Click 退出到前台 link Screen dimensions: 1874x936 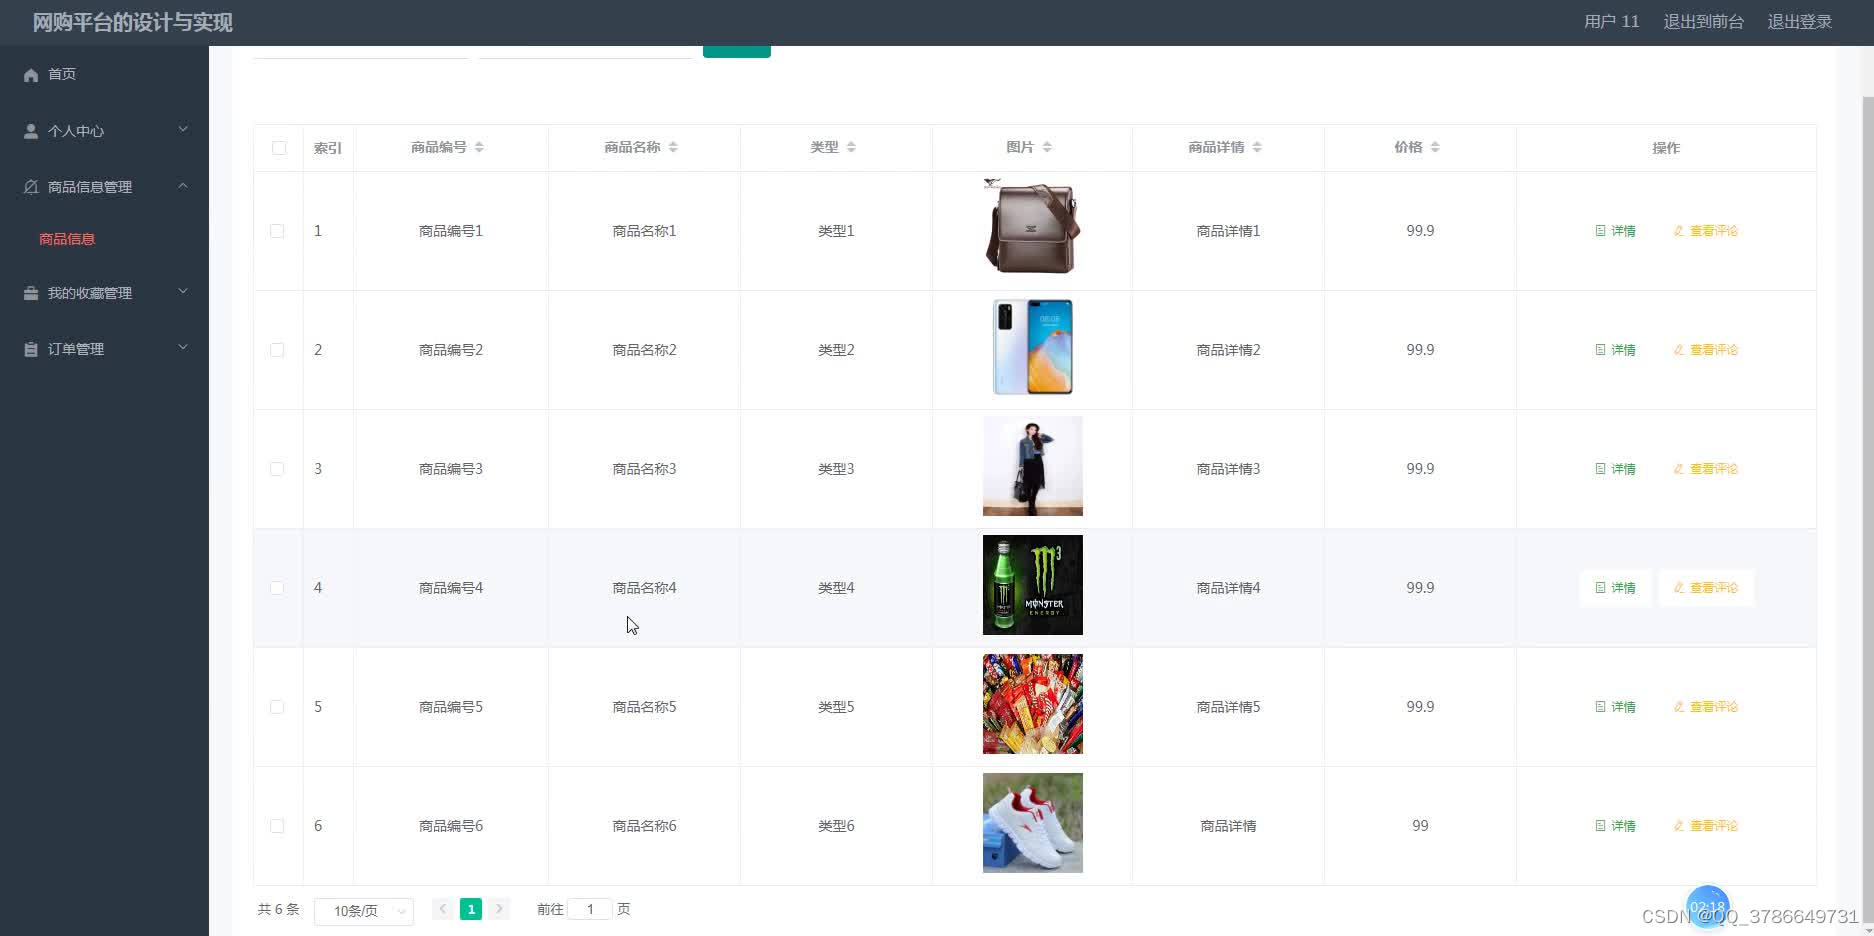click(x=1703, y=22)
